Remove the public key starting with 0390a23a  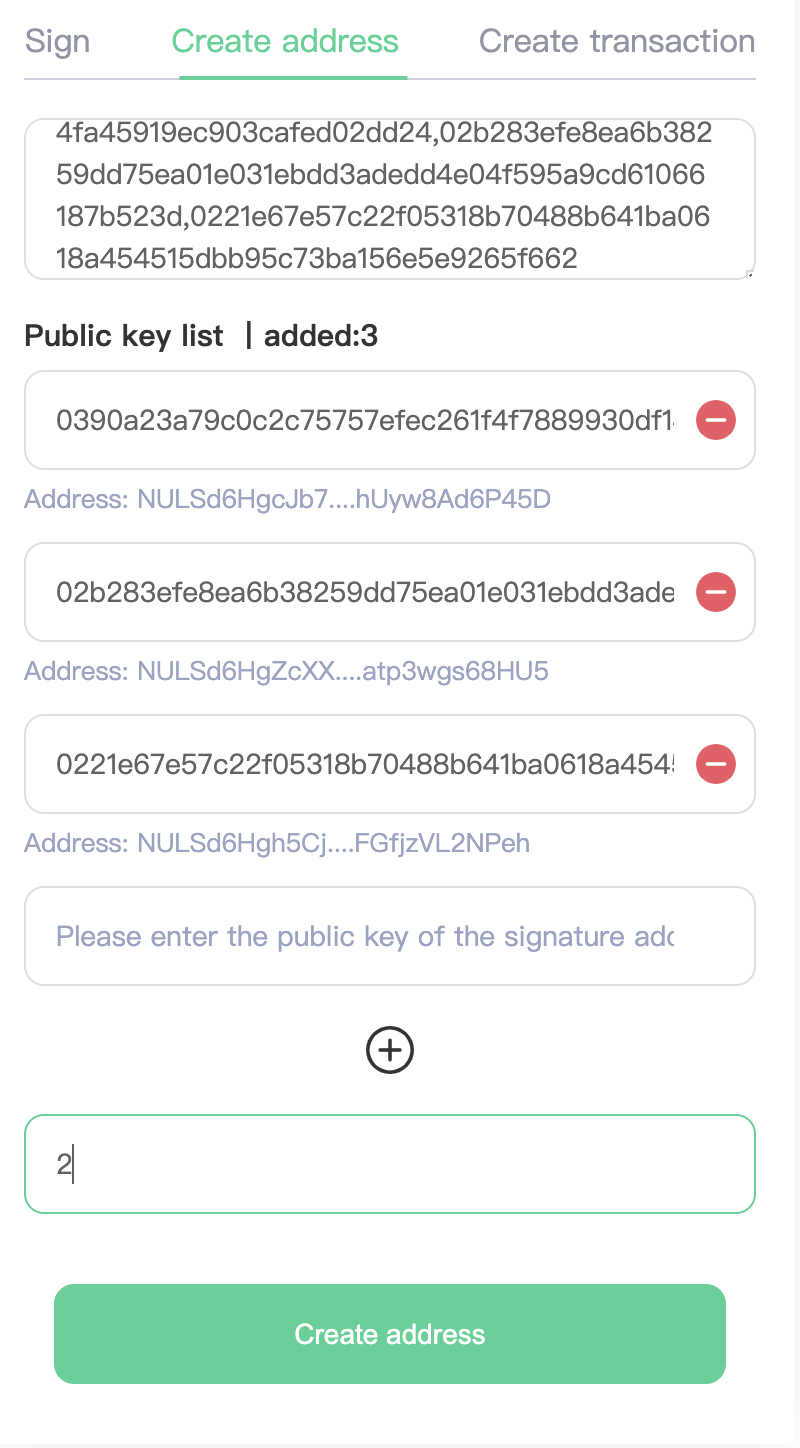pyautogui.click(x=716, y=420)
